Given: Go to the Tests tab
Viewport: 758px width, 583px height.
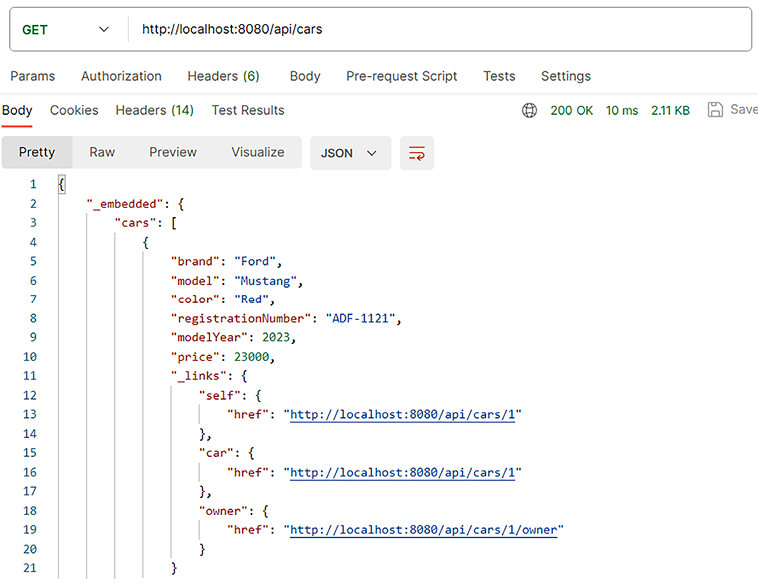Looking at the screenshot, I should 499,76.
